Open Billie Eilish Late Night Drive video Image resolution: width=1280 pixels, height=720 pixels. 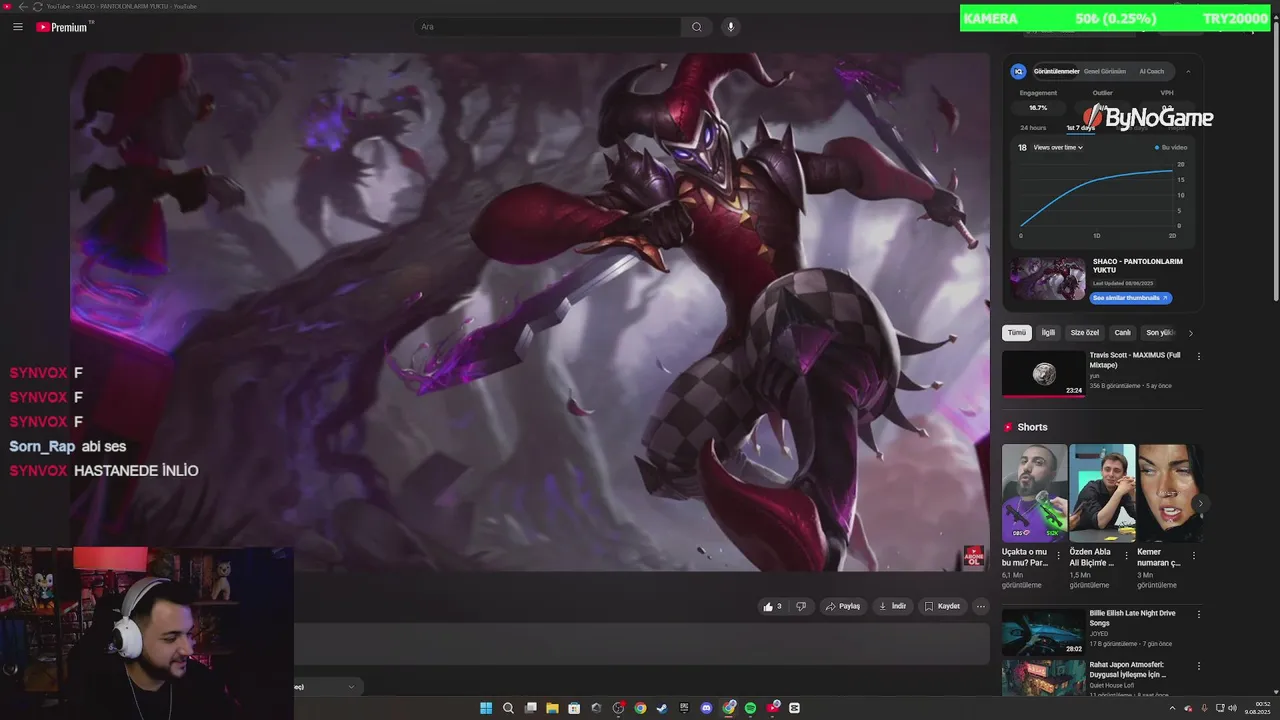(x=1043, y=632)
